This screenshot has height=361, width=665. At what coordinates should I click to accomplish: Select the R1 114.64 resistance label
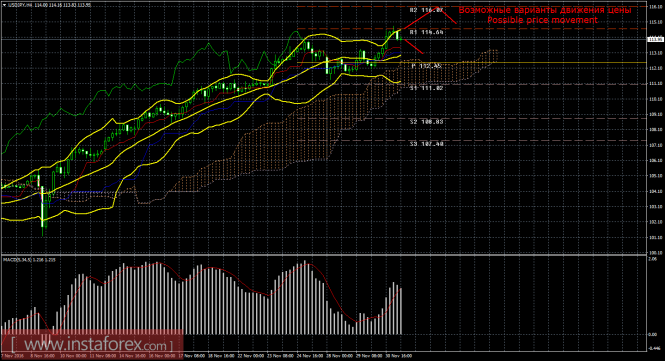pyautogui.click(x=426, y=32)
